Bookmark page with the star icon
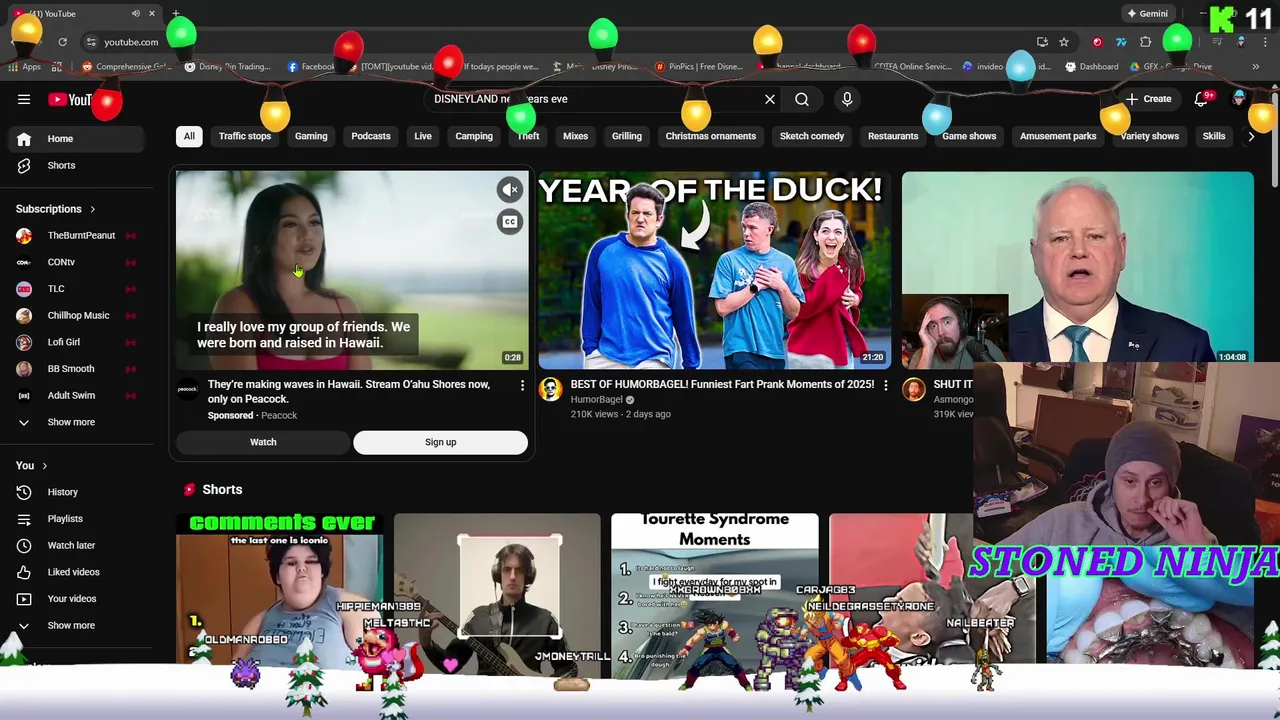Screen dimensions: 1280x720 tap(1064, 42)
